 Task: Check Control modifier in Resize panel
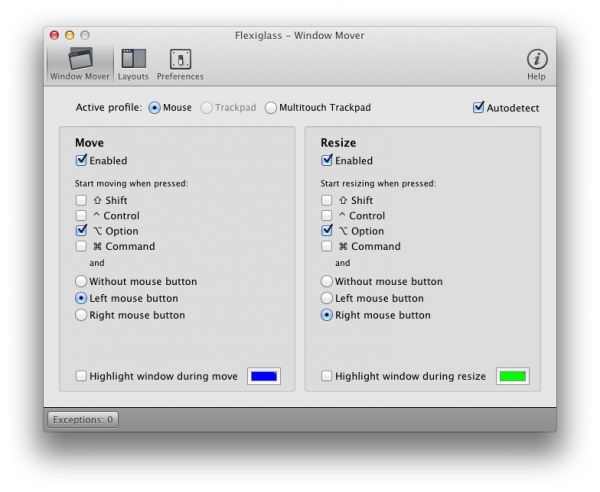tap(327, 215)
